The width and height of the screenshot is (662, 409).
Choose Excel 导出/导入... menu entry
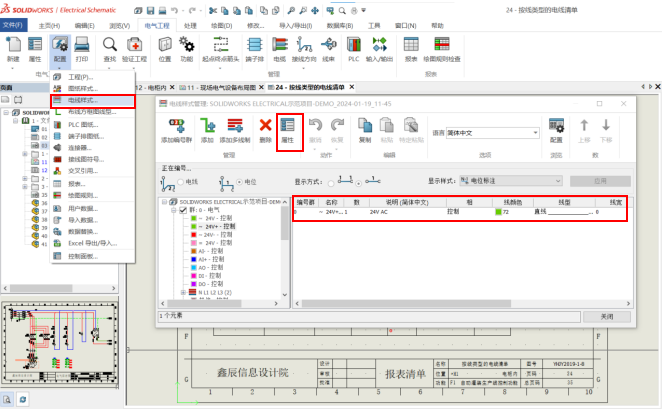92,243
